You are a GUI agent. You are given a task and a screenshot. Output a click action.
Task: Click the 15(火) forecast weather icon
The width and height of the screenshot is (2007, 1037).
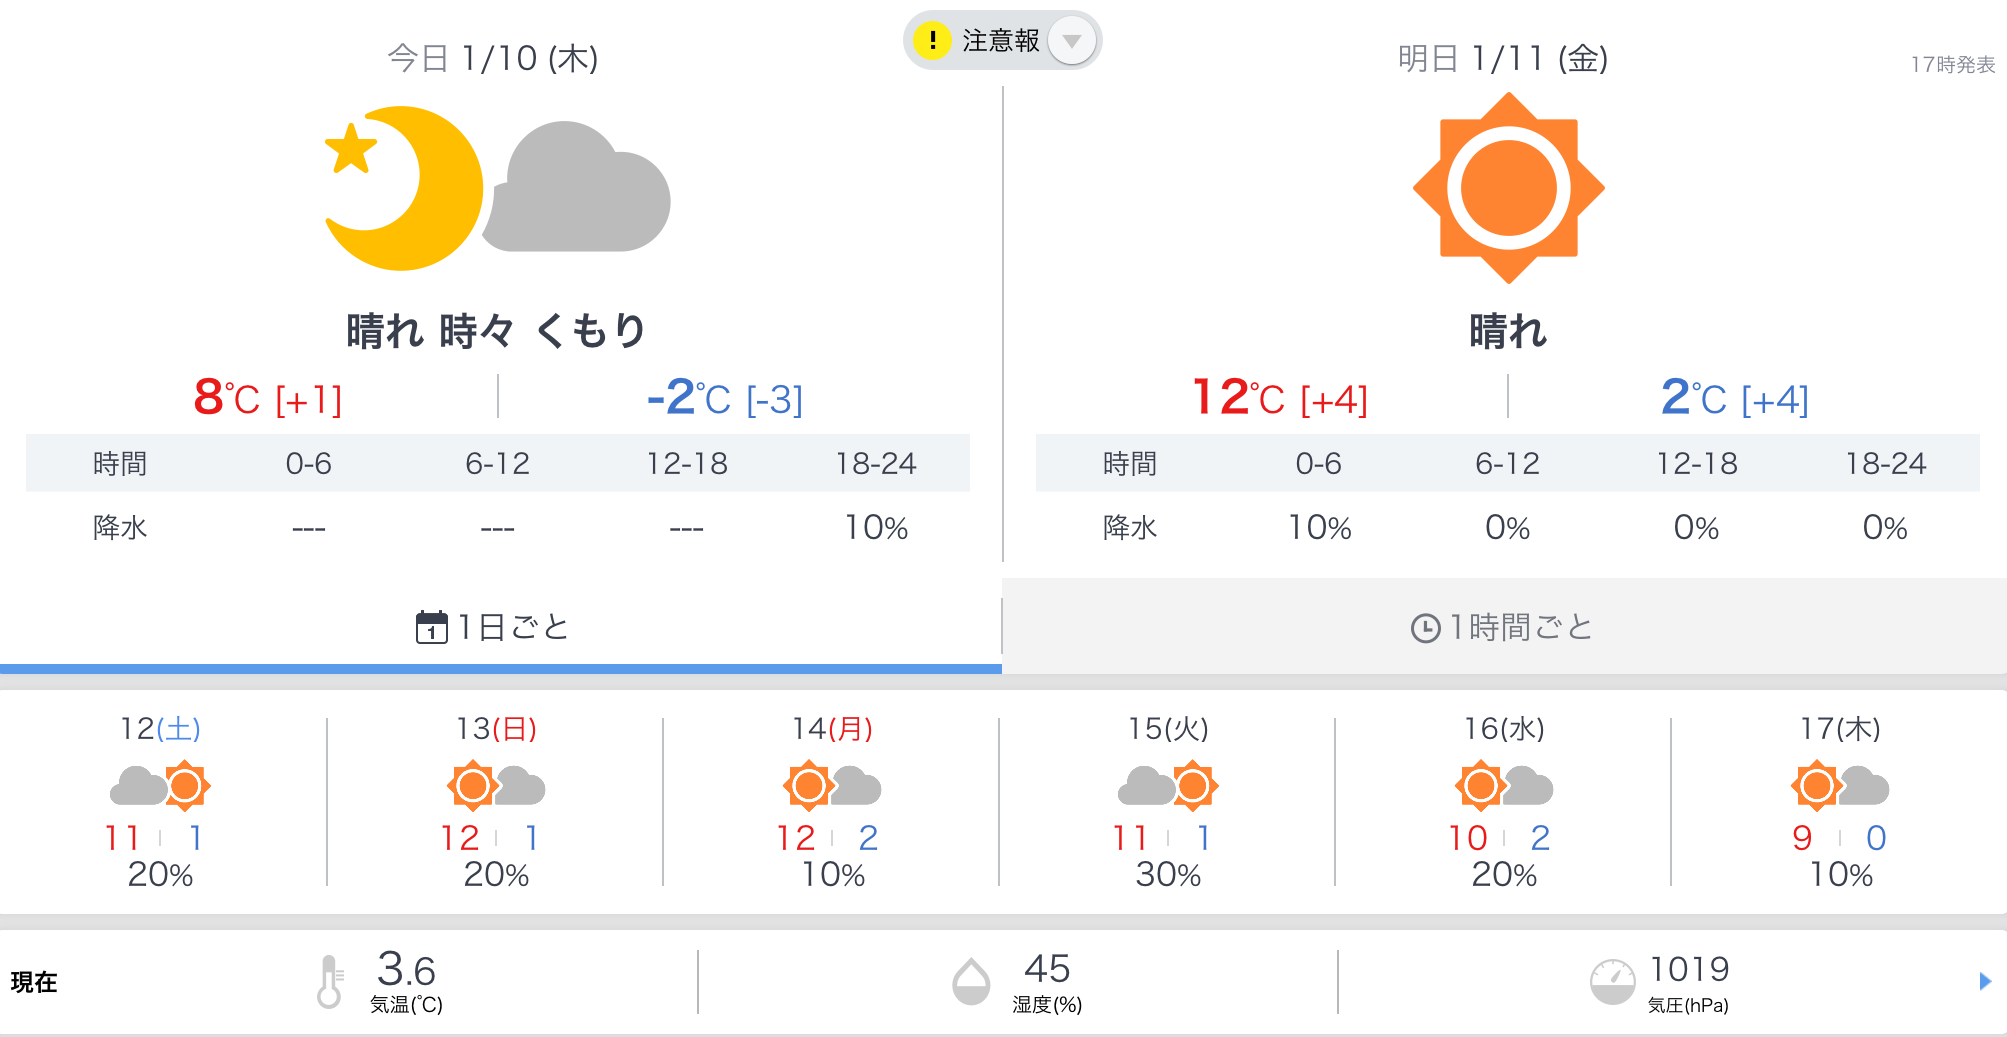1168,786
